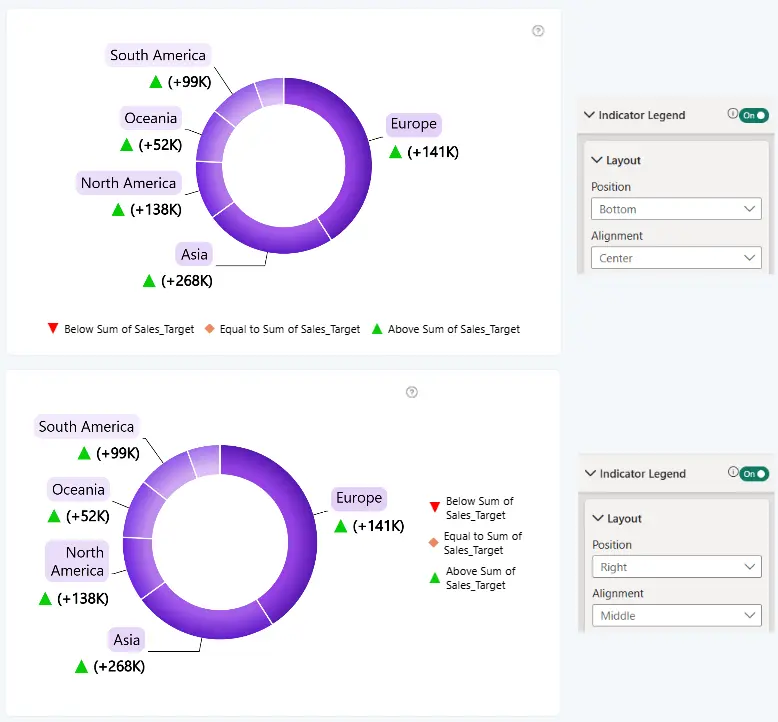Click the (+99K) value in the top chart

pyautogui.click(x=189, y=82)
